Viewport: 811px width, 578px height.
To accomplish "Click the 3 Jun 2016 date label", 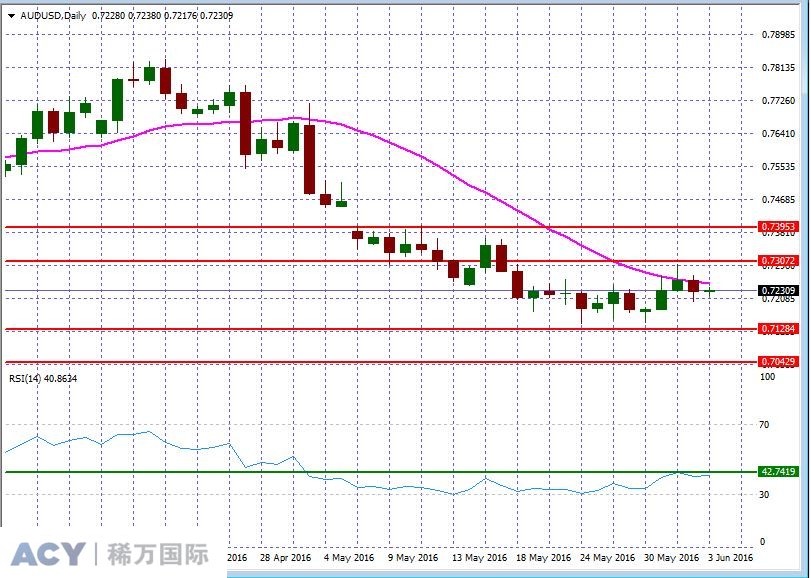I will [x=730, y=558].
